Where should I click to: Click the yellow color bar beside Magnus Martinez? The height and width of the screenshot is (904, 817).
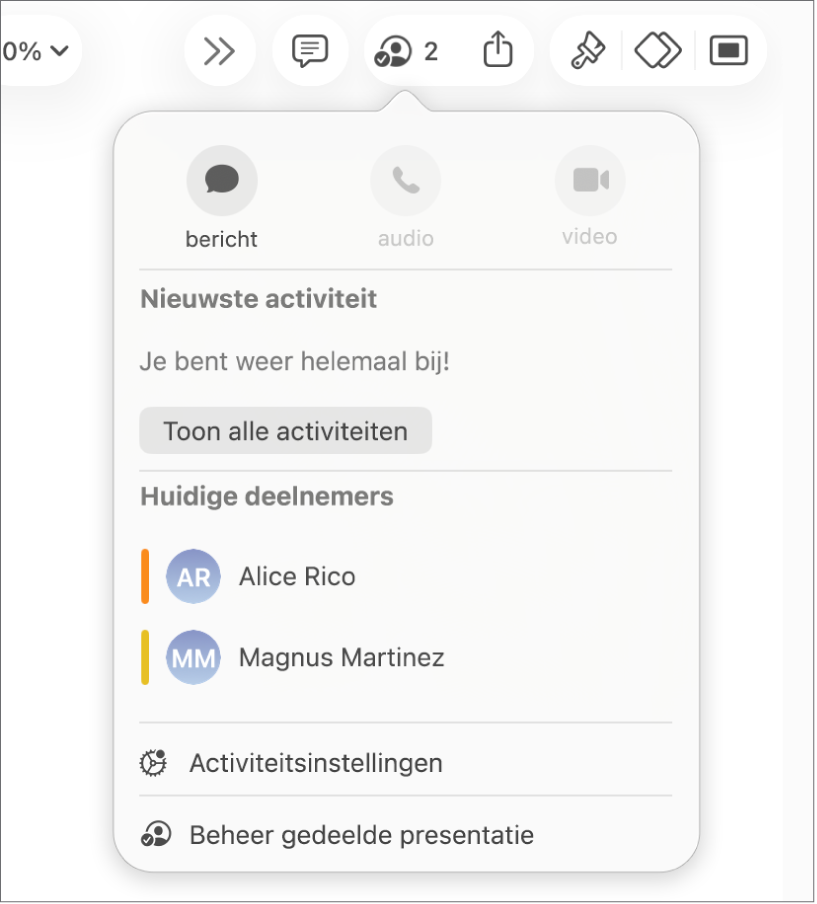pos(145,657)
